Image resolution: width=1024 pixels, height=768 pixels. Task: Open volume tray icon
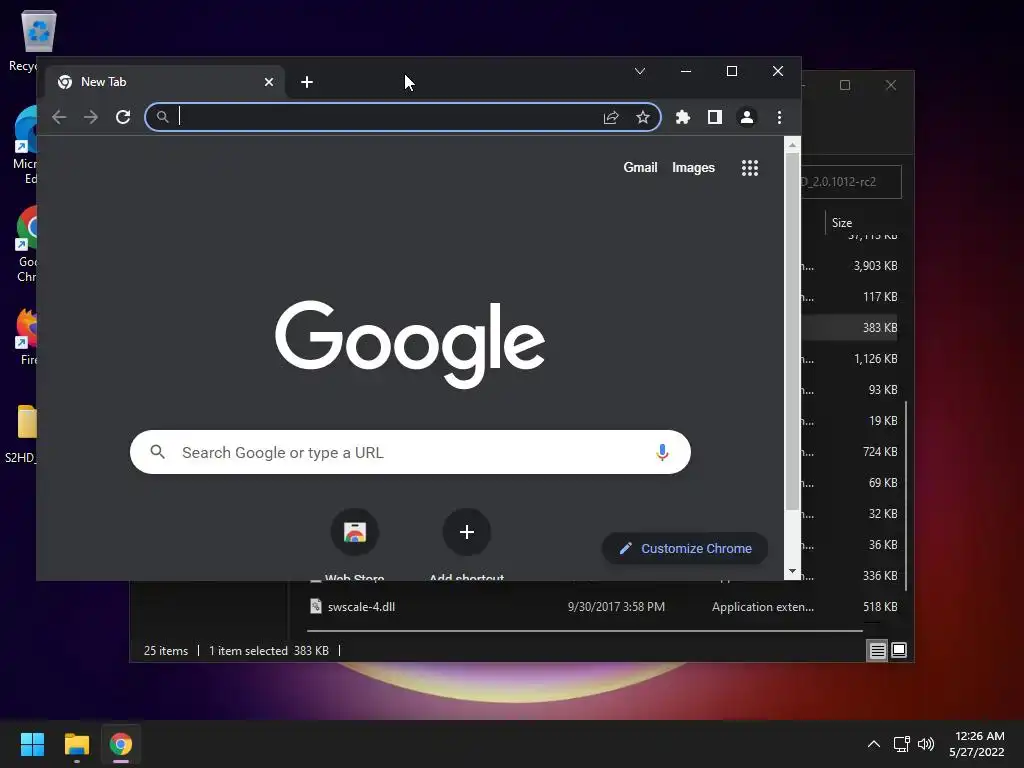pyautogui.click(x=926, y=744)
